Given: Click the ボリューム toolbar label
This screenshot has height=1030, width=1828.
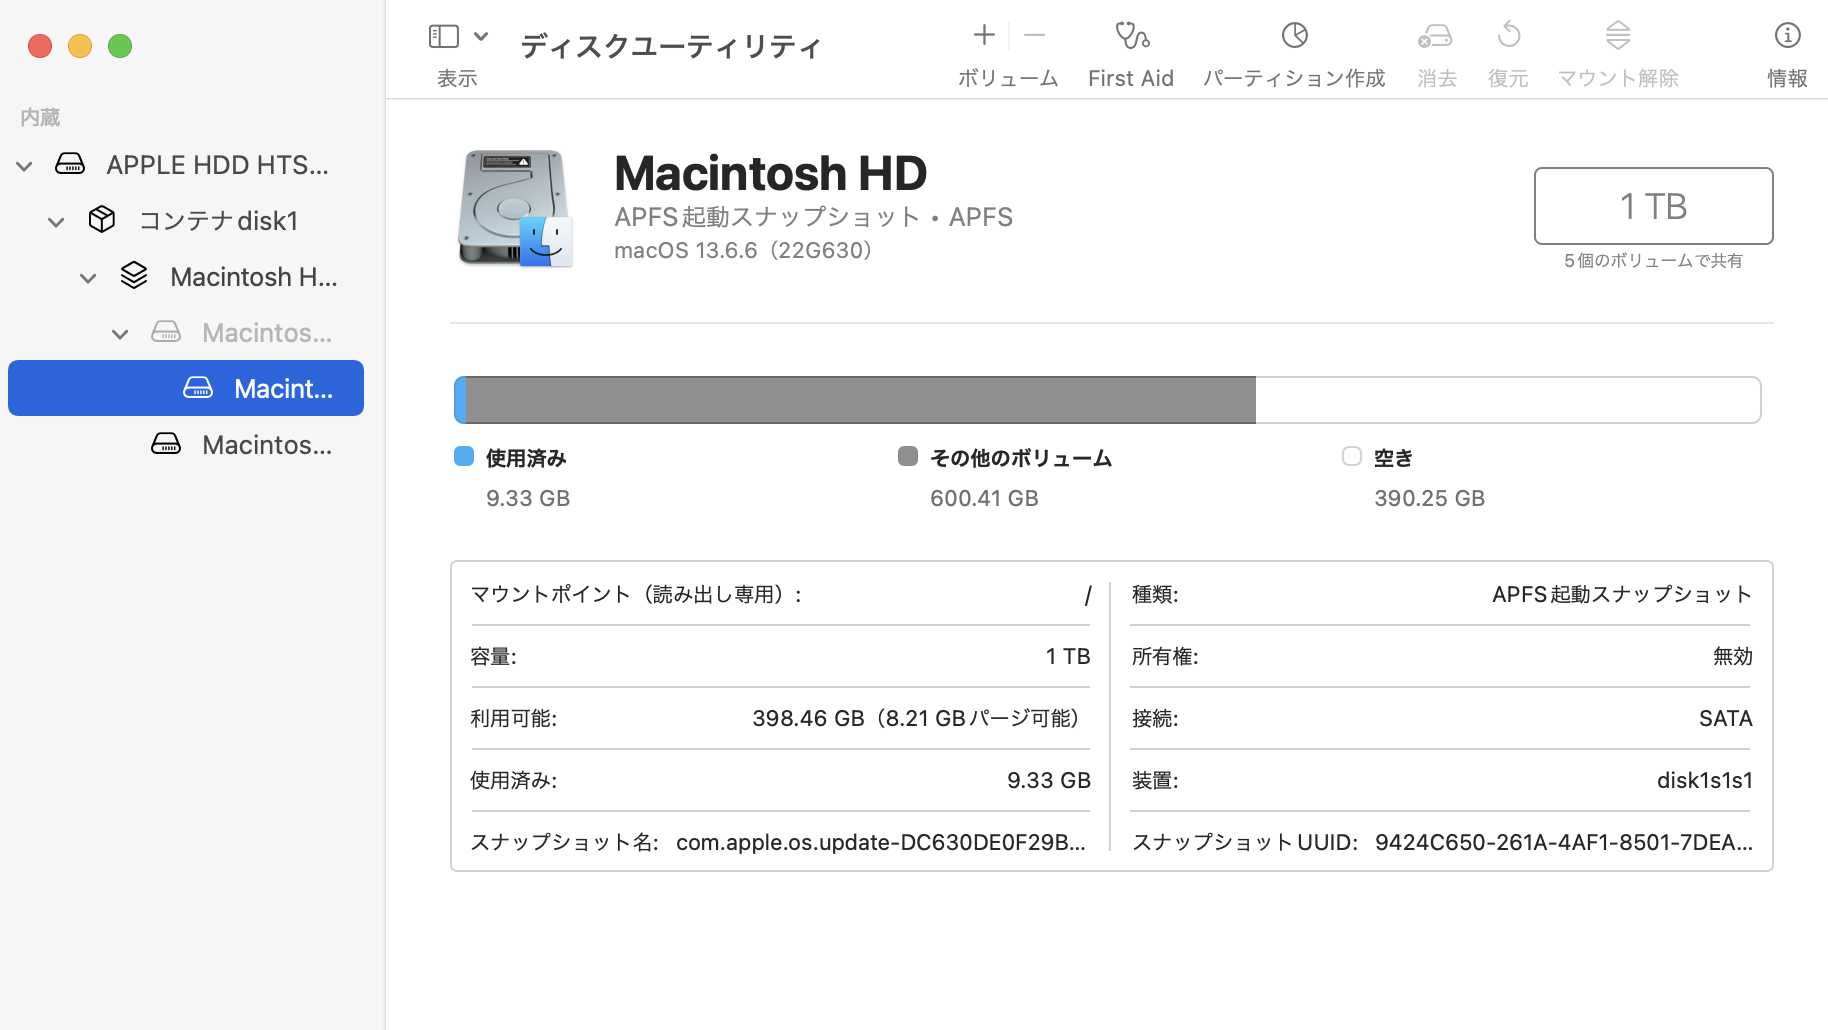Looking at the screenshot, I should [x=1008, y=78].
